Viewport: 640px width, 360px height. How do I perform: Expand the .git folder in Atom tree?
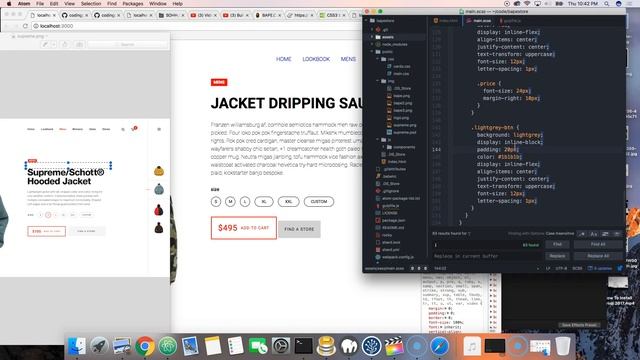372,30
